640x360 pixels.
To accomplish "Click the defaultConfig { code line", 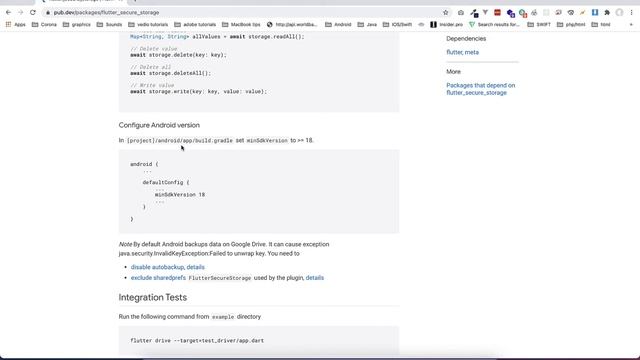I will [166, 182].
